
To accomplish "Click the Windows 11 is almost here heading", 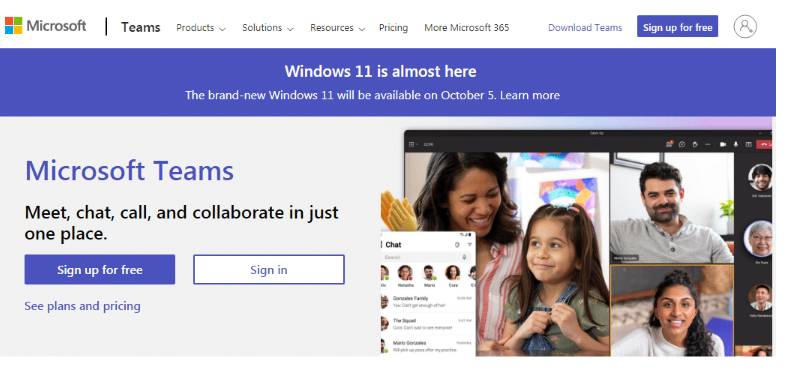I will click(x=381, y=71).
